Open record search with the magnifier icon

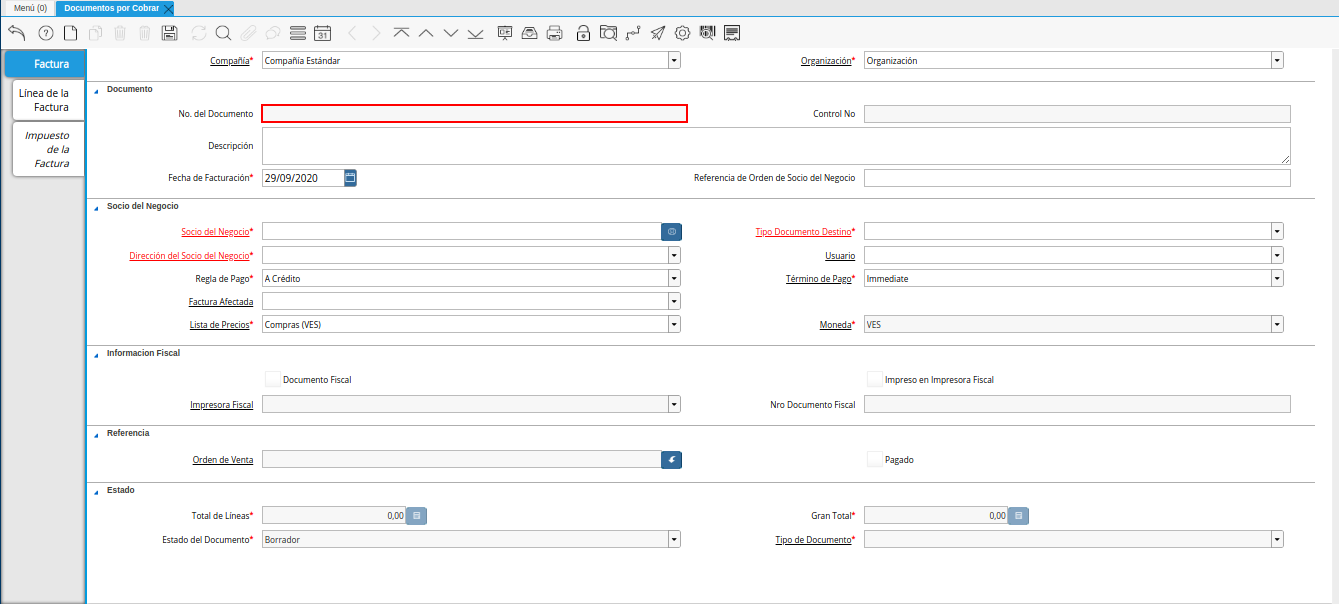[223, 33]
